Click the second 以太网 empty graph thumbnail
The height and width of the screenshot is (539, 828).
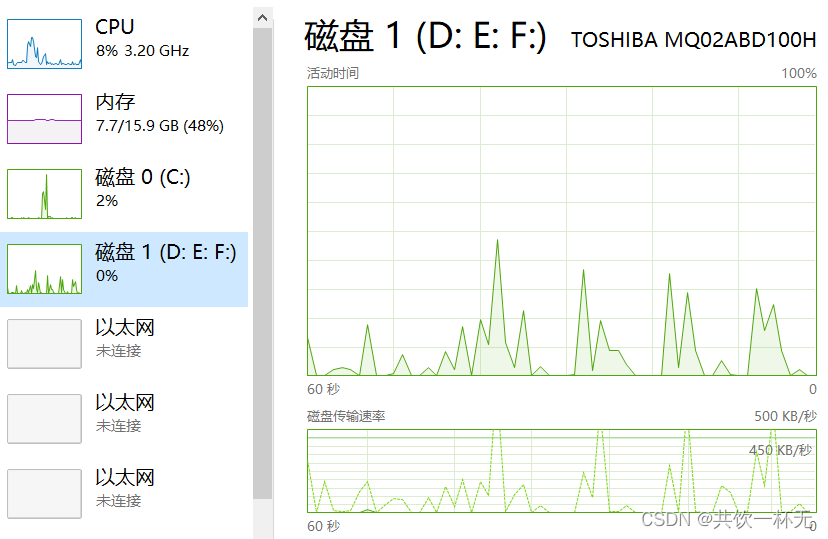44,419
